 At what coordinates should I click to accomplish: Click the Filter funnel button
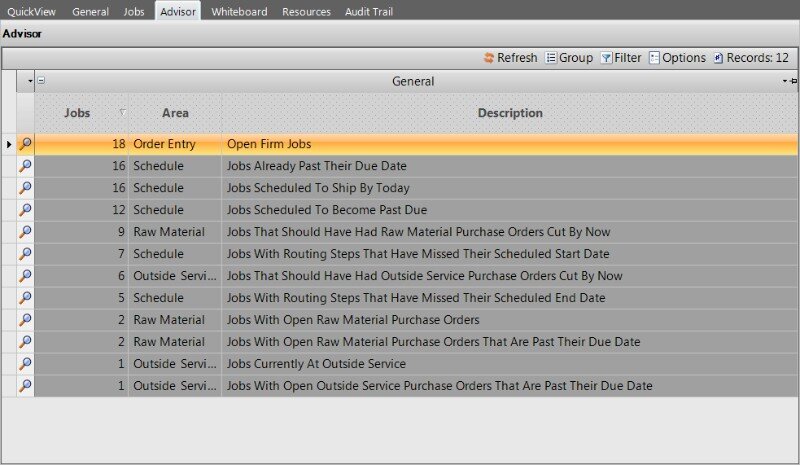[621, 58]
